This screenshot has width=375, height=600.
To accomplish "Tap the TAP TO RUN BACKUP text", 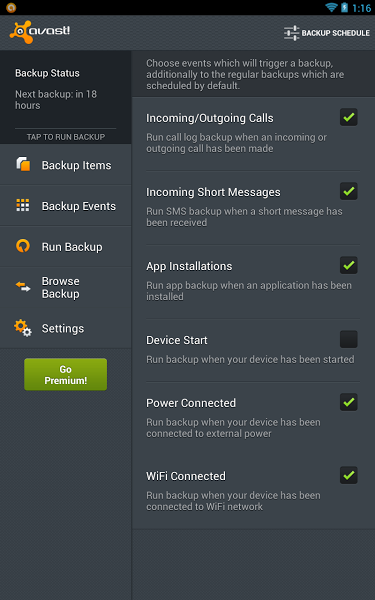I will click(x=65, y=137).
